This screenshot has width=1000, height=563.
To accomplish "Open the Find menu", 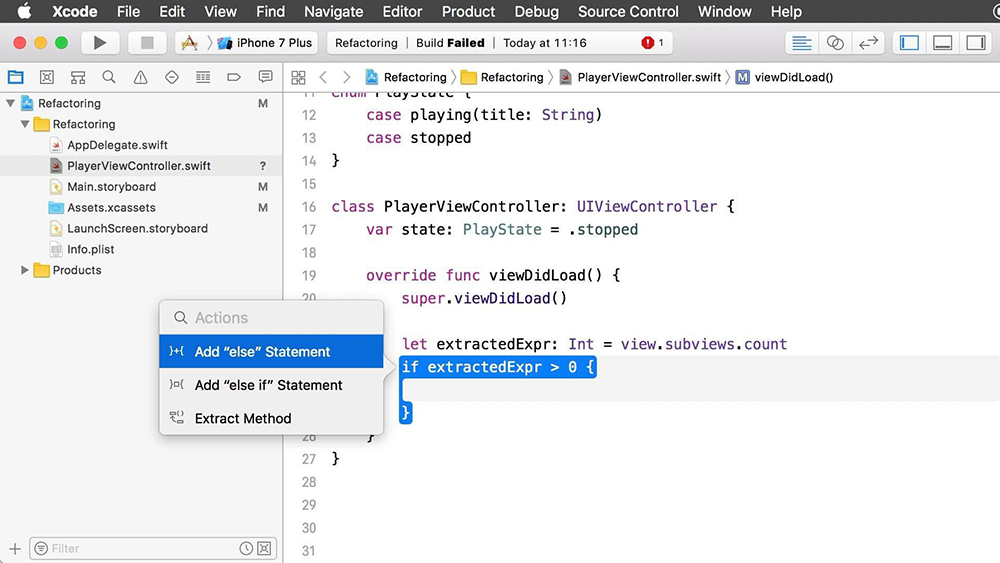I will (270, 11).
